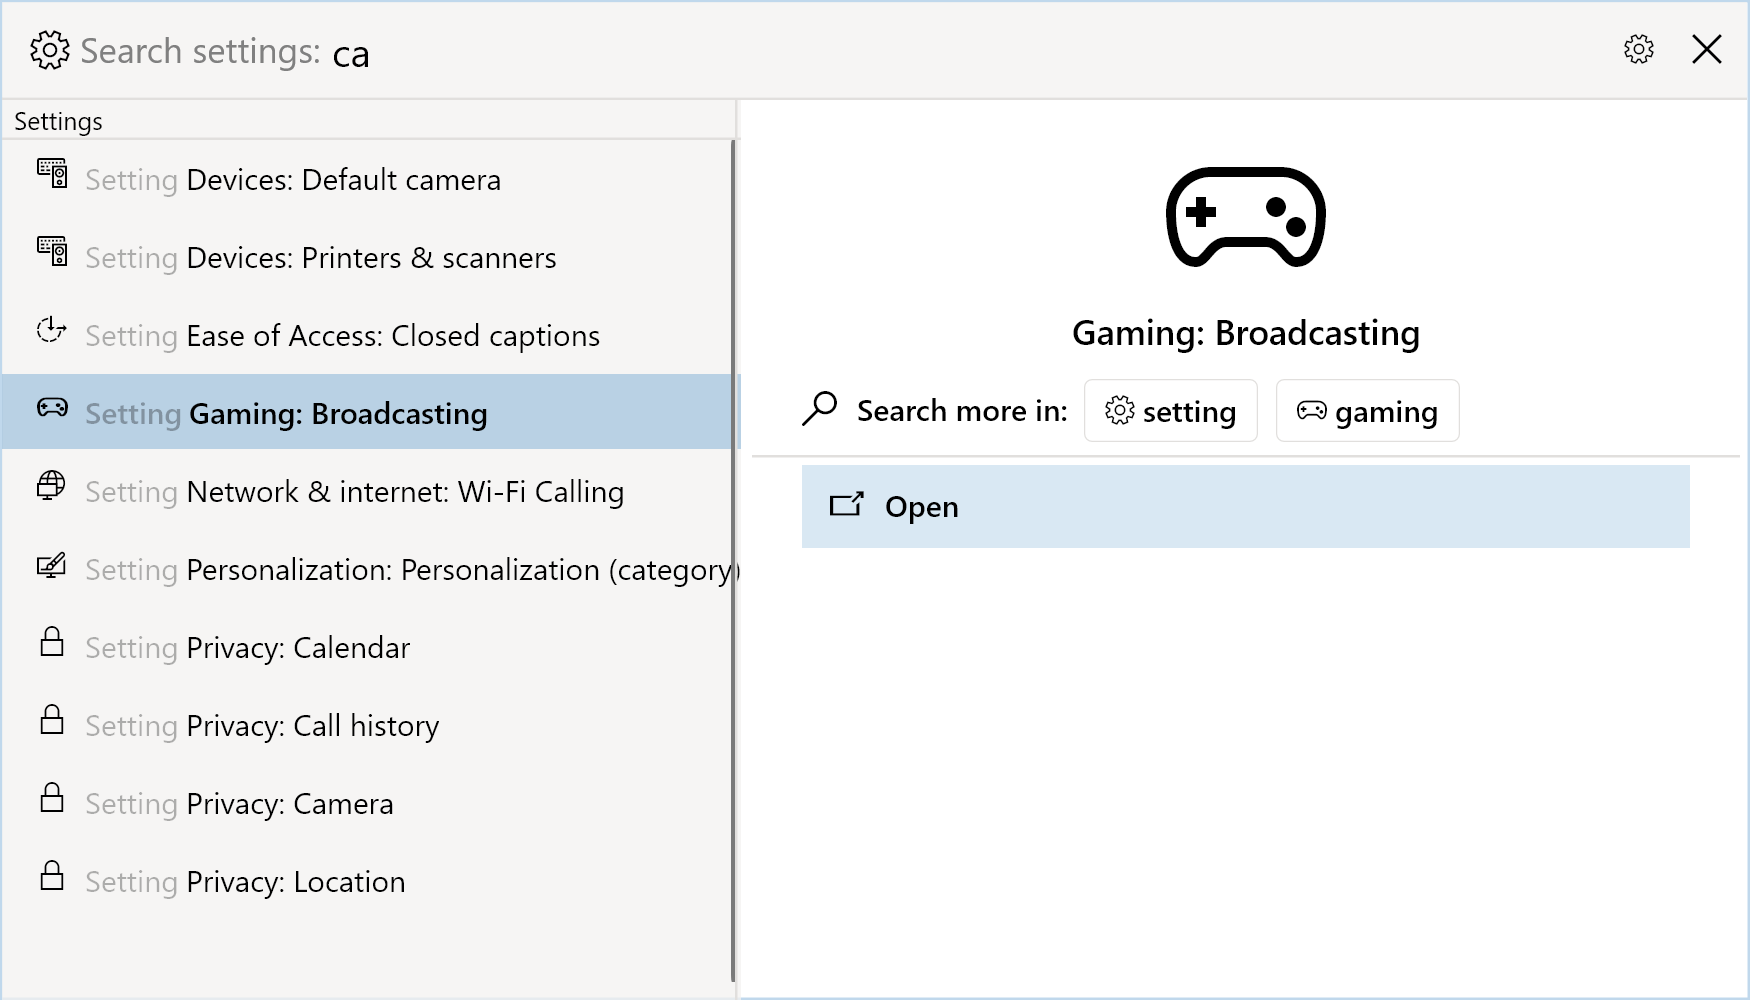Click the 'gaming' search filter button
1750x1000 pixels.
click(x=1367, y=410)
